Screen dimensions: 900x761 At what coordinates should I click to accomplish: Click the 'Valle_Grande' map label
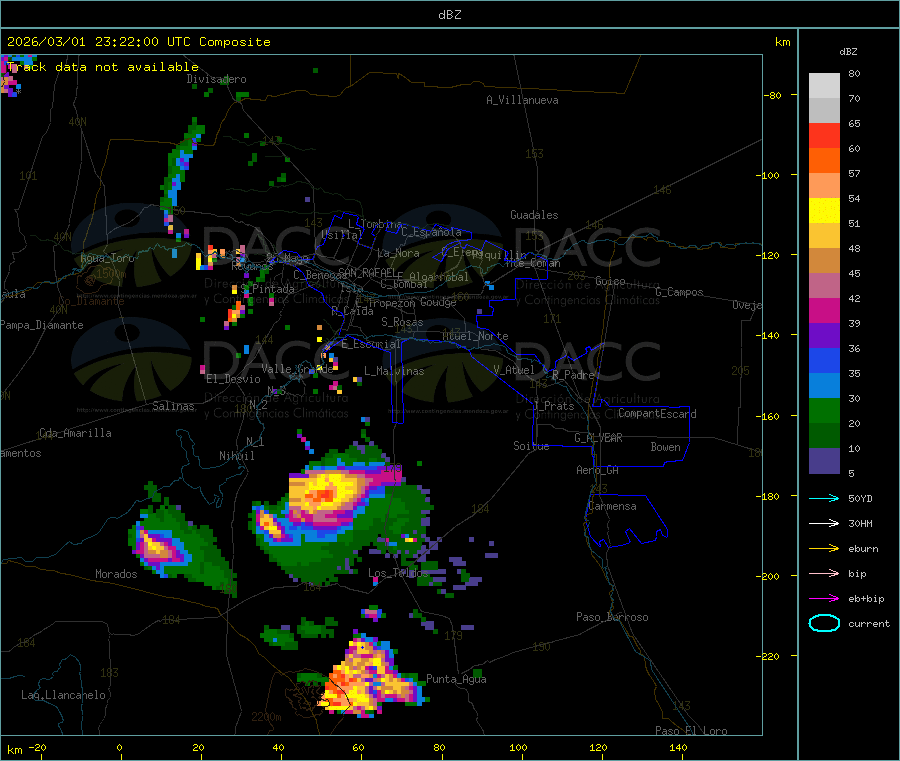click(x=297, y=369)
